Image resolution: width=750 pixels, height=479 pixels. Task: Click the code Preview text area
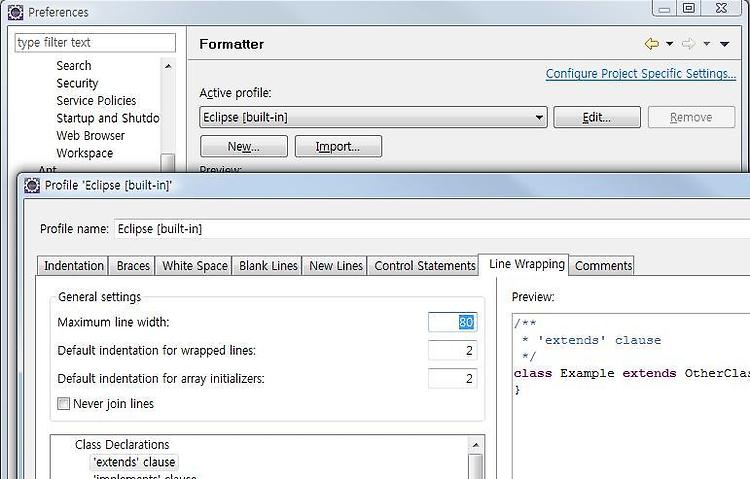coord(631,396)
